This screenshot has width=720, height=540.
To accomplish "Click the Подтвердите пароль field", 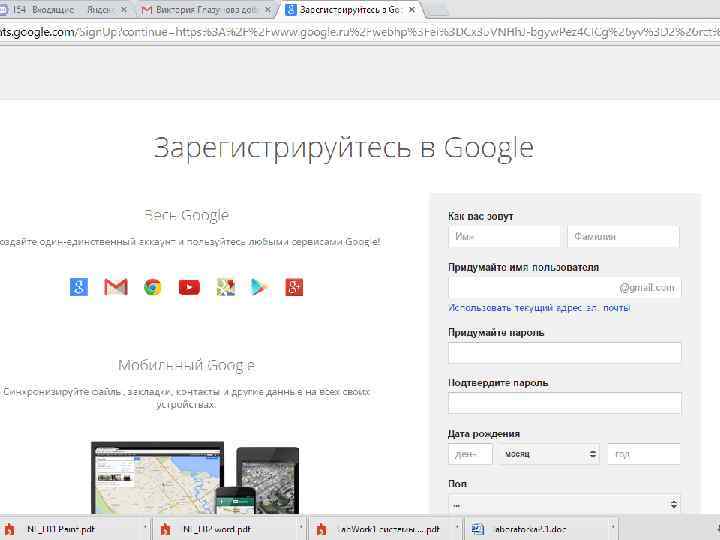I will pyautogui.click(x=565, y=403).
